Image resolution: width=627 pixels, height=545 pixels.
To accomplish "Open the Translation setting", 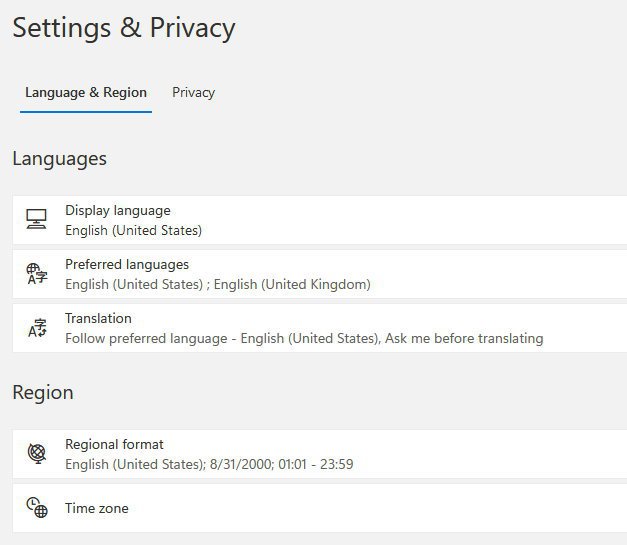I will (x=319, y=328).
